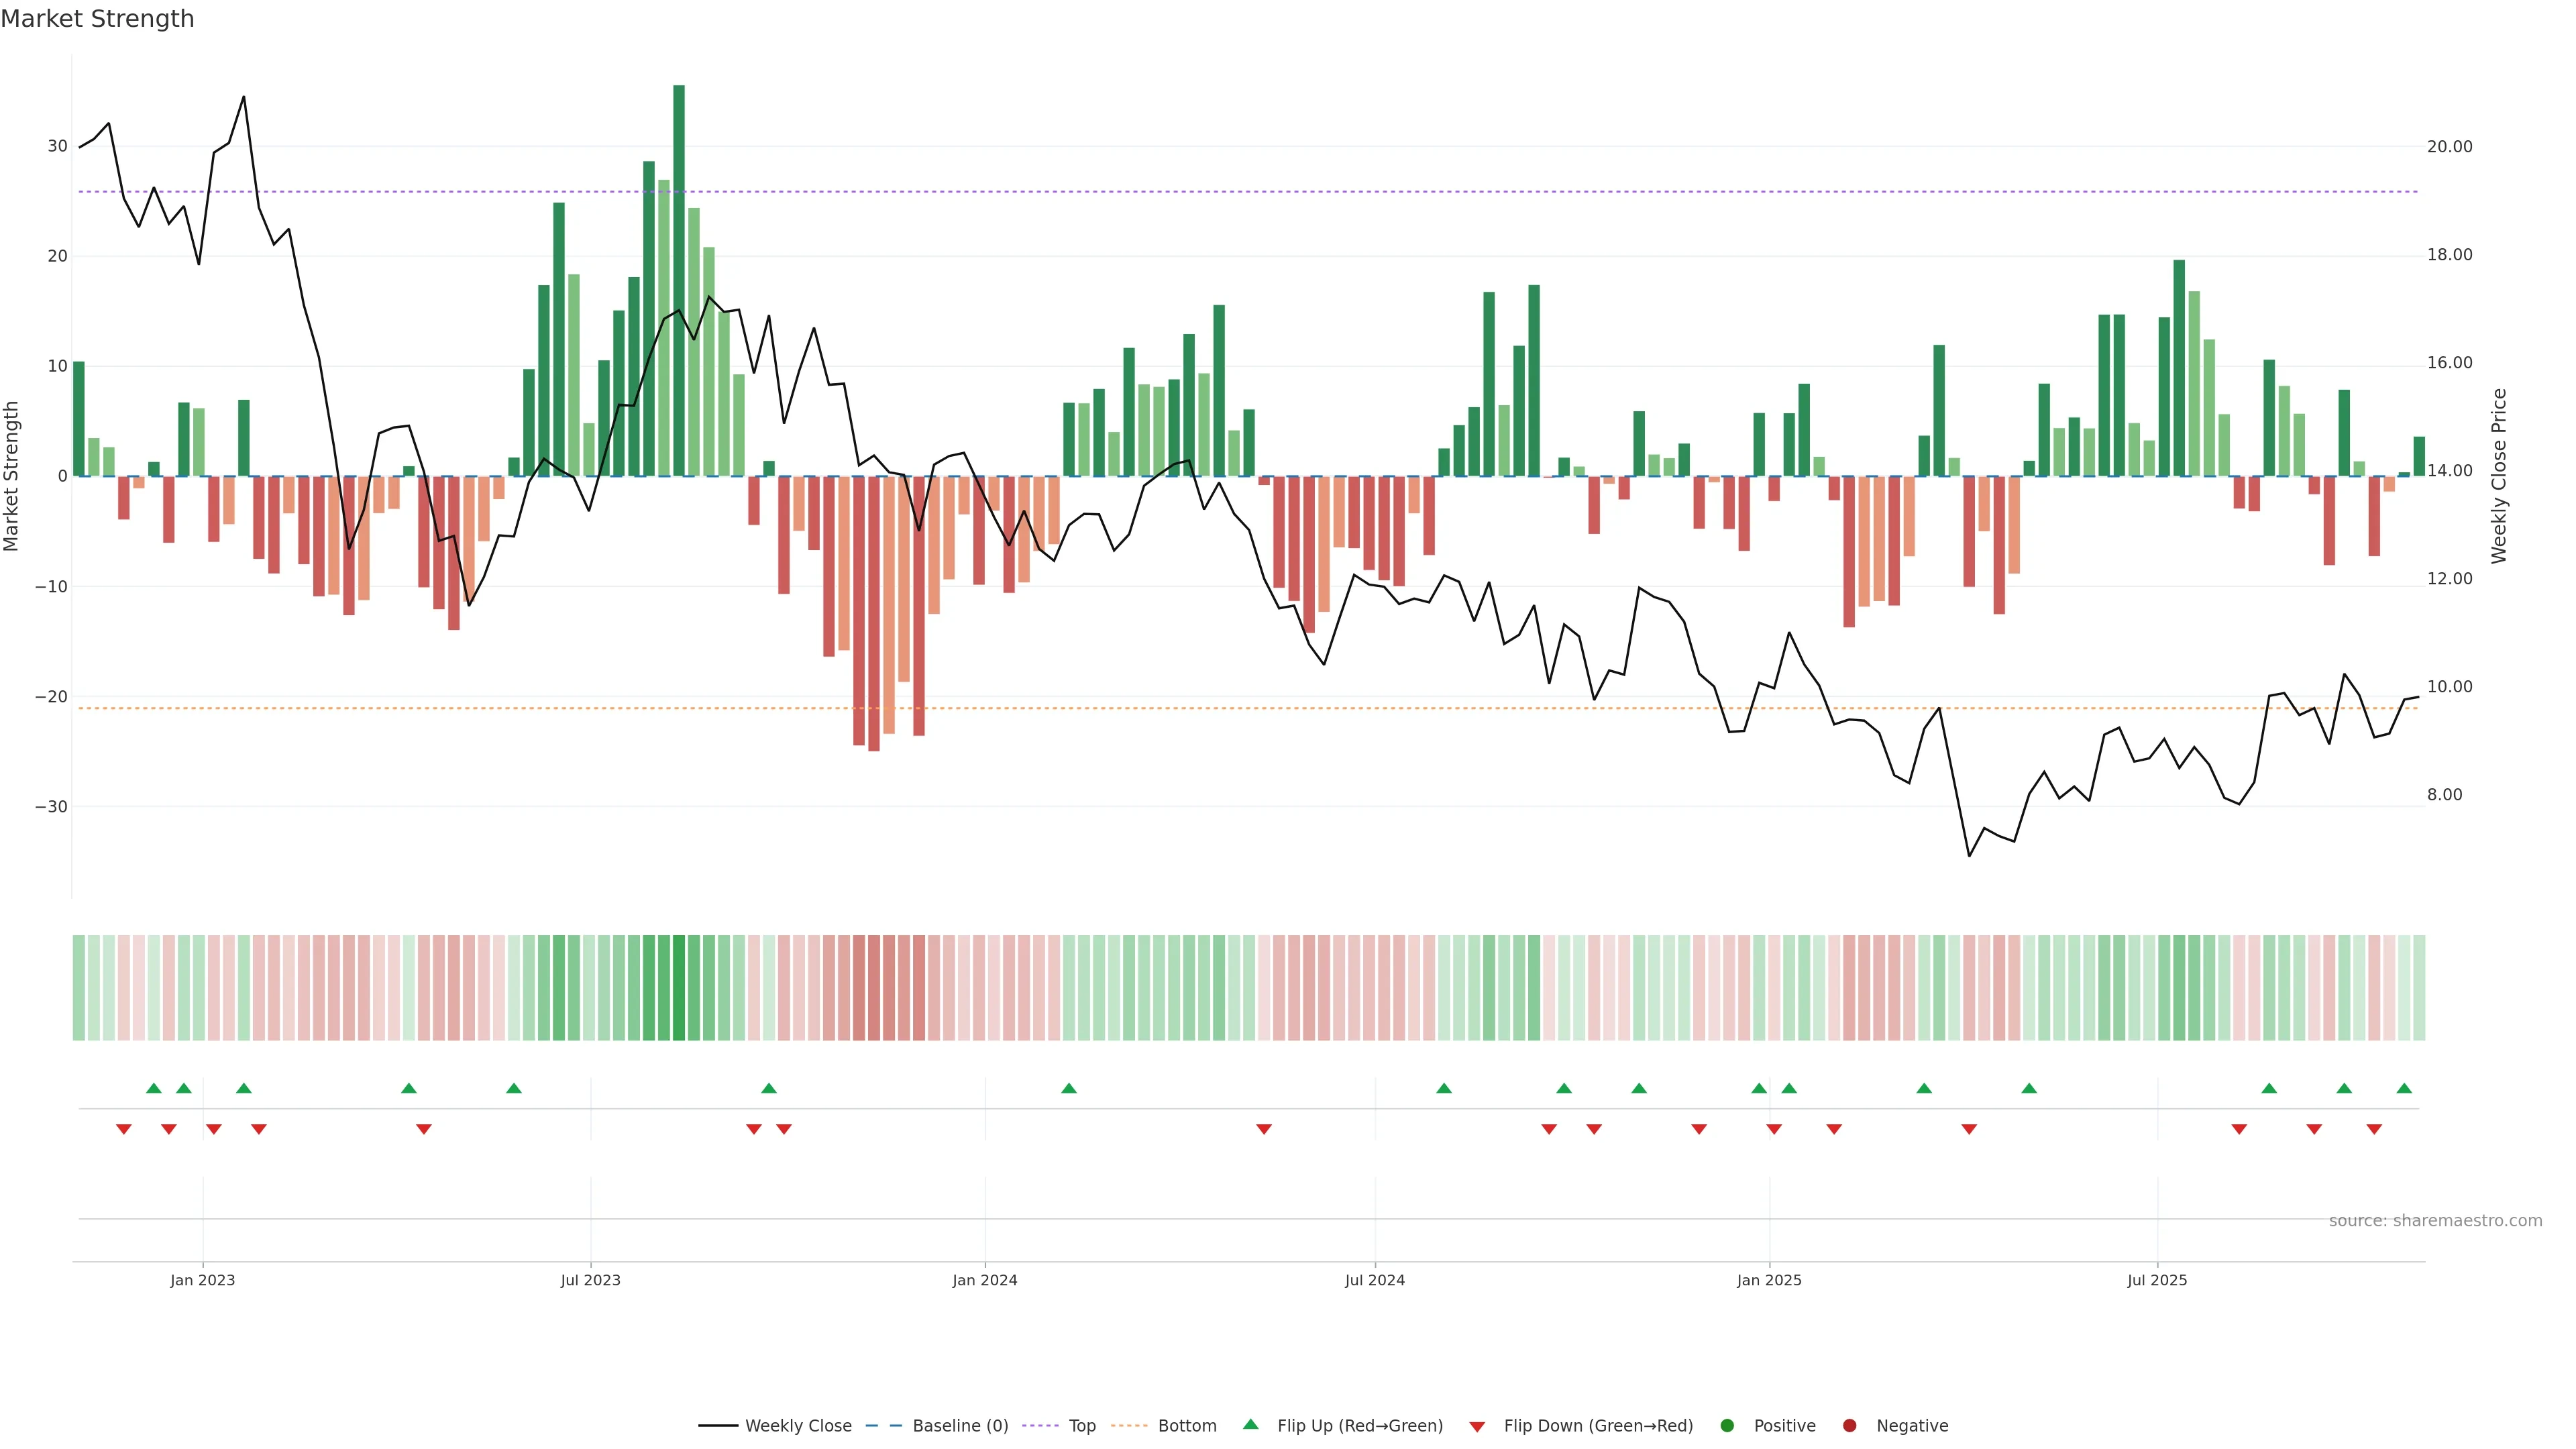Click the darkest green heatmap strip cell
This screenshot has width=2576, height=1449.
tap(679, 988)
